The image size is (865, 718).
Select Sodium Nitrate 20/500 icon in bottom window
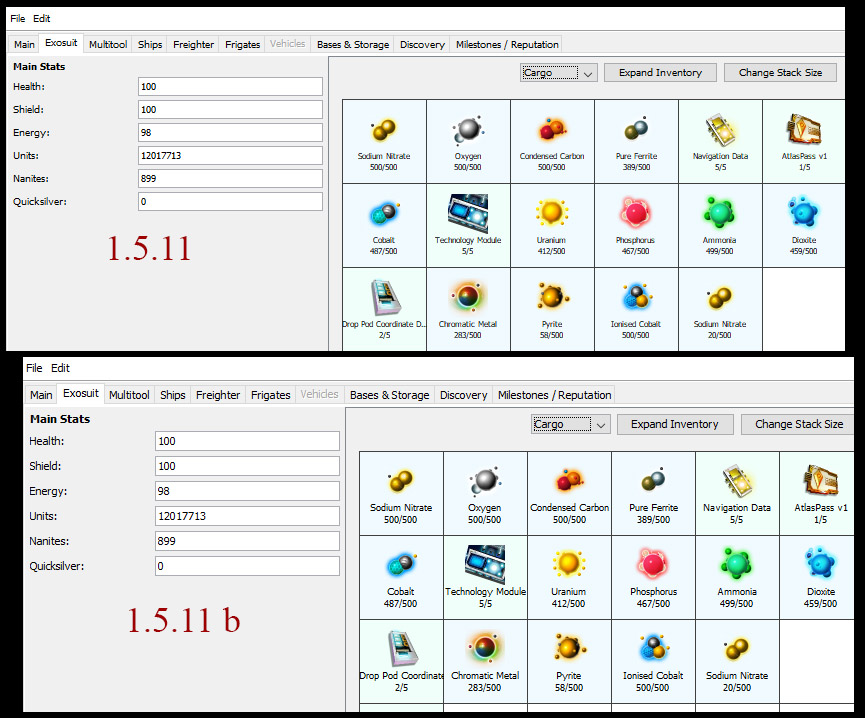click(x=737, y=650)
